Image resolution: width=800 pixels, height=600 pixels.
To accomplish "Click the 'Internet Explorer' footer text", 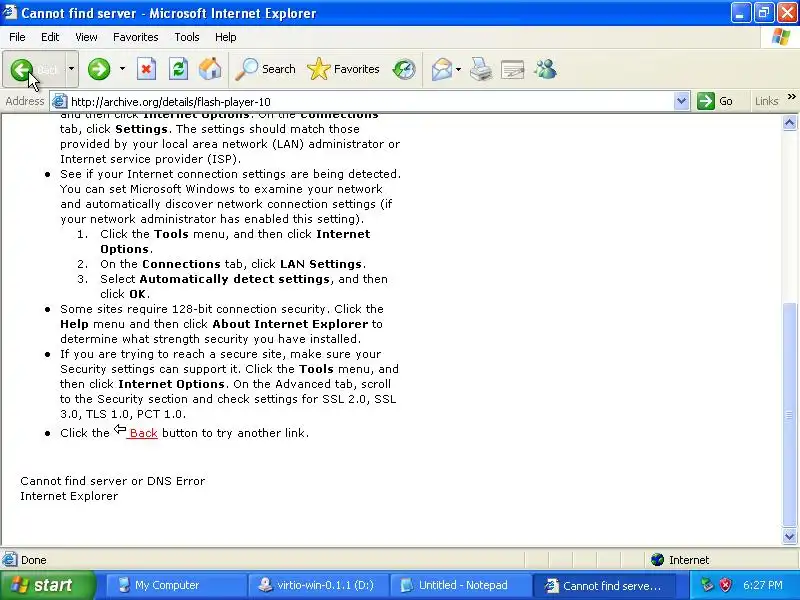I will click(x=69, y=496).
